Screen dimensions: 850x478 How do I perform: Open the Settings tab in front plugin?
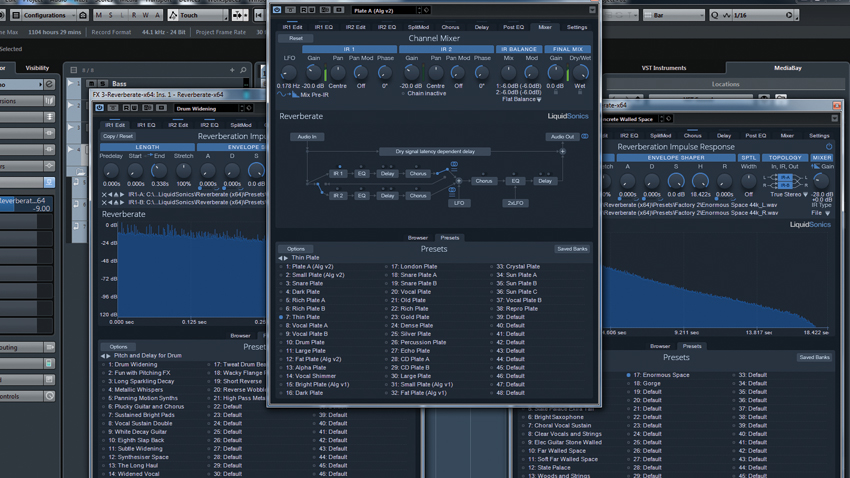pyautogui.click(x=577, y=27)
